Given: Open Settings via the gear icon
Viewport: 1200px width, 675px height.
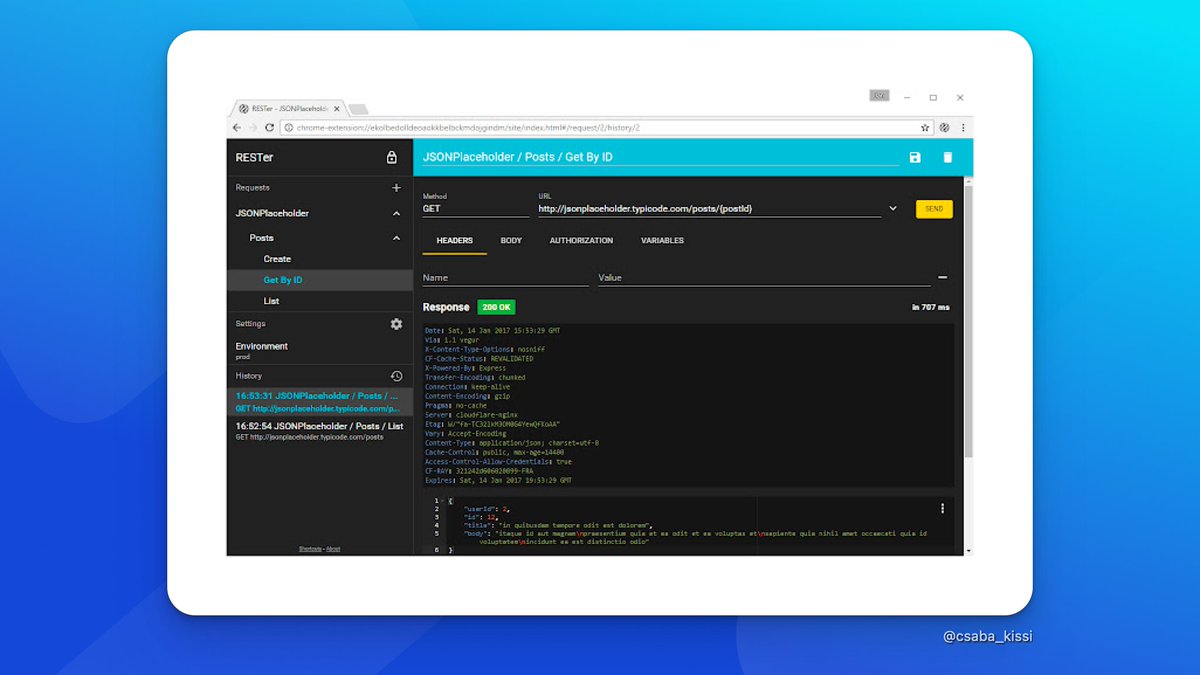Looking at the screenshot, I should (x=396, y=324).
